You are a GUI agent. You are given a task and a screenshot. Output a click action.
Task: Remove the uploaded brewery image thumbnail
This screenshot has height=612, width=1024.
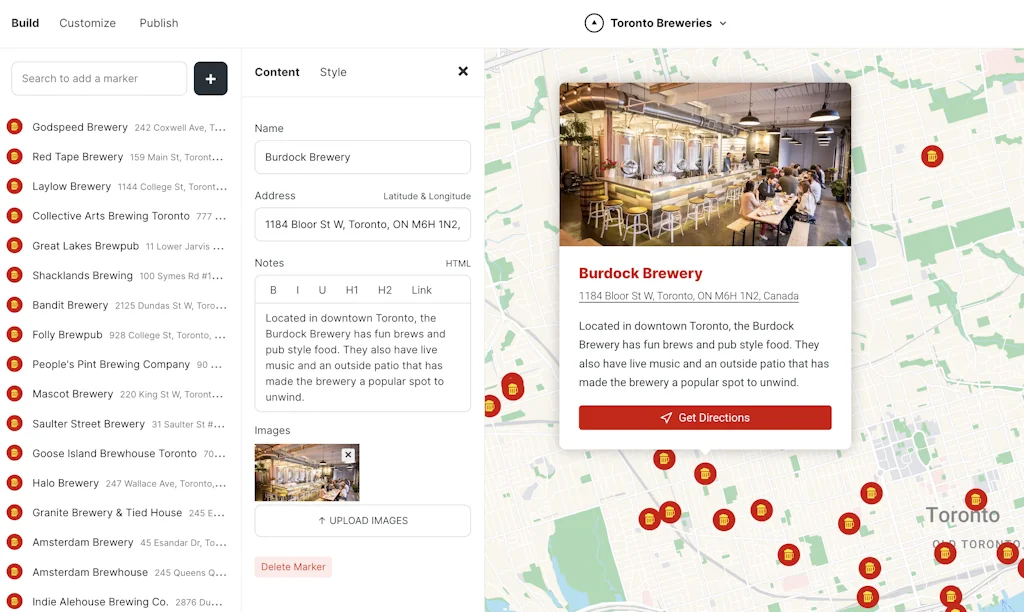348,455
